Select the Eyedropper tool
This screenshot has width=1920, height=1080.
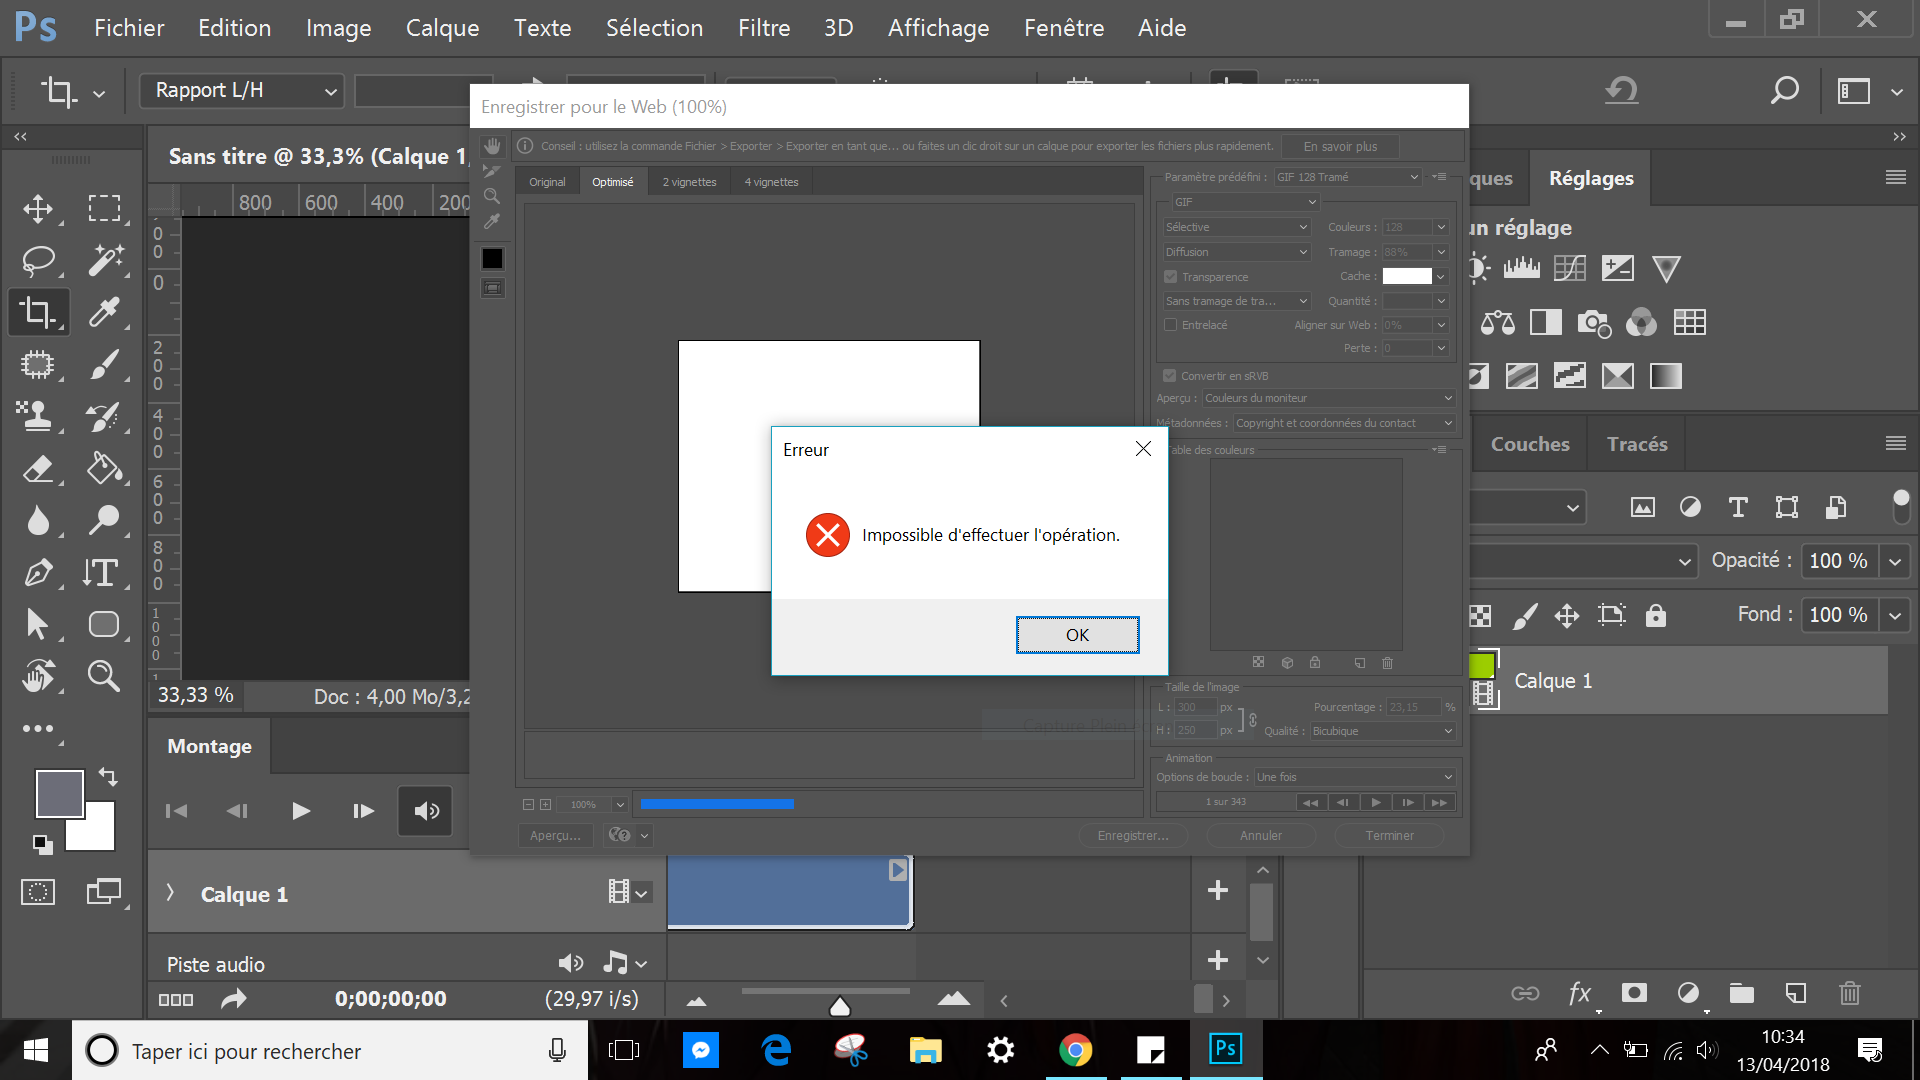click(104, 312)
